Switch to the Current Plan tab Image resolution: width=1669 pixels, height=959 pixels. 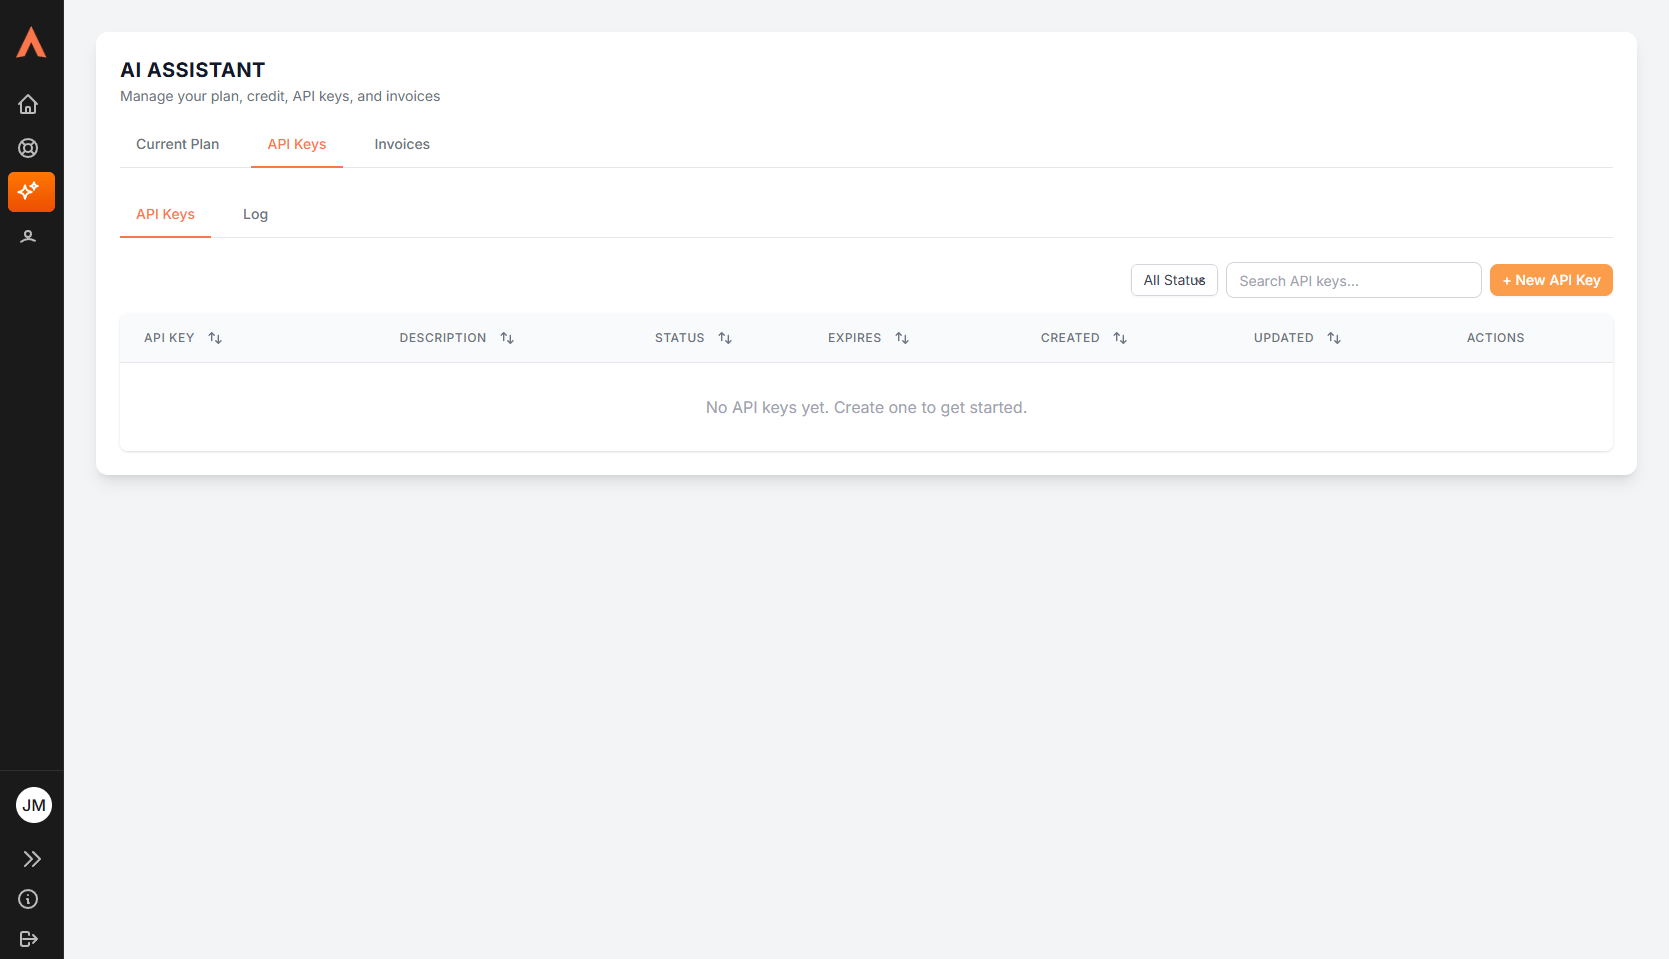coord(177,144)
